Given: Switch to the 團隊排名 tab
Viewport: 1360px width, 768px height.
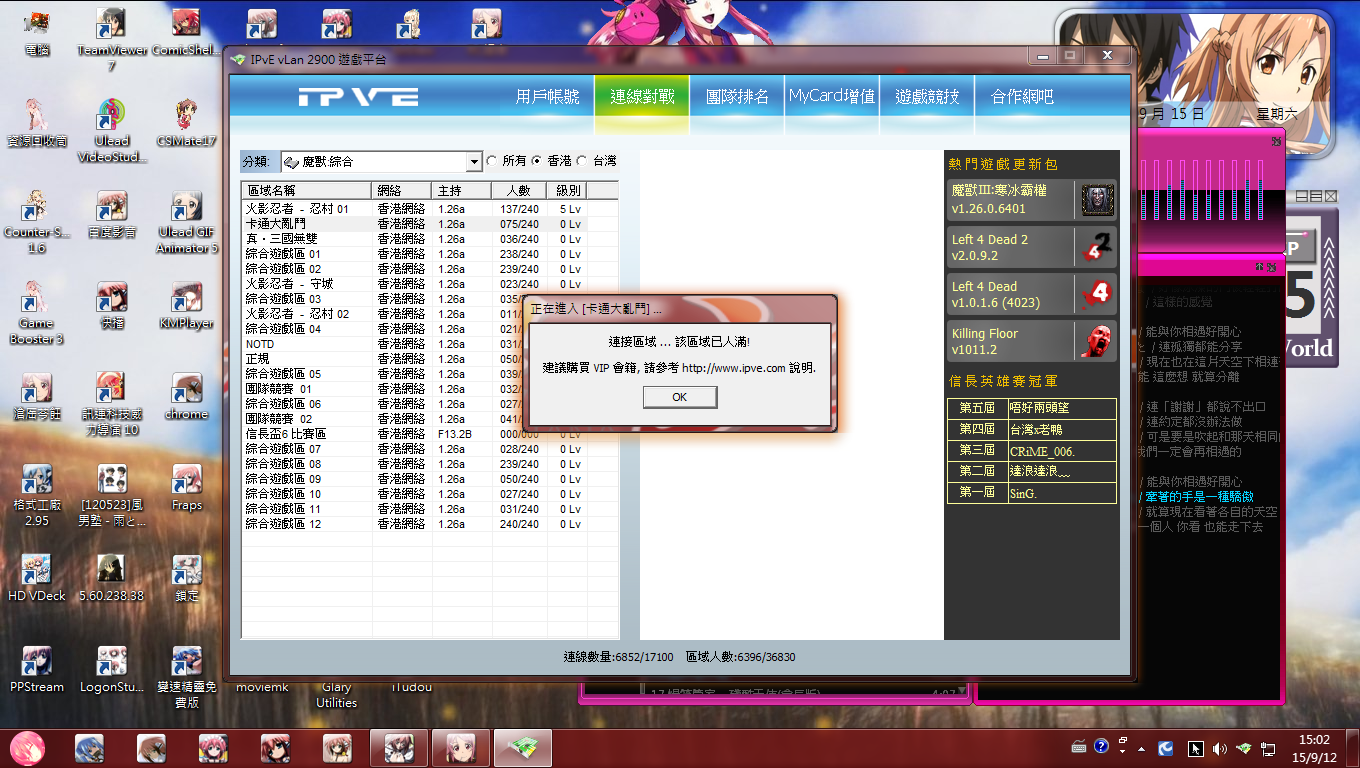Looking at the screenshot, I should tap(737, 97).
